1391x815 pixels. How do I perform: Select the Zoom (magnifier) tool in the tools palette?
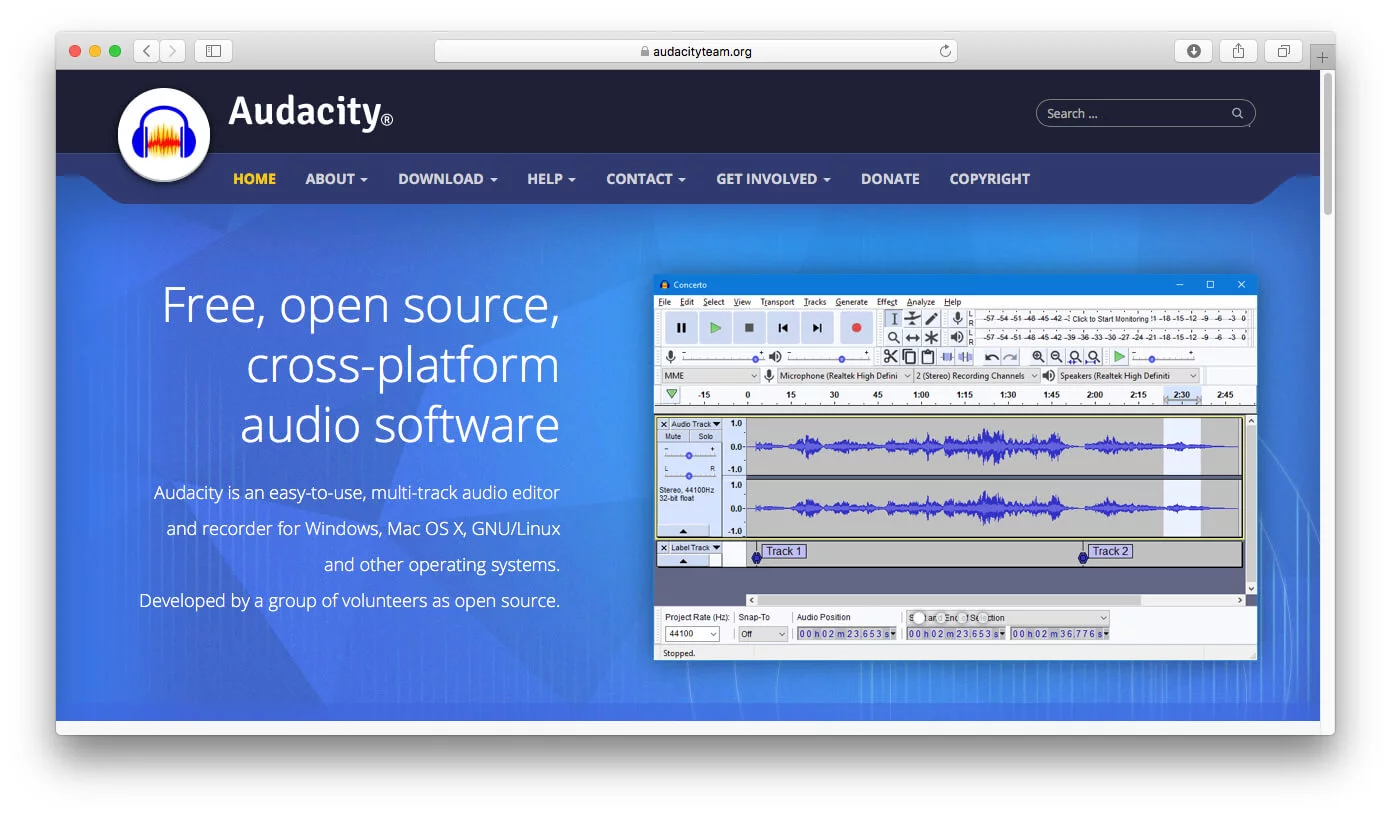(x=894, y=338)
